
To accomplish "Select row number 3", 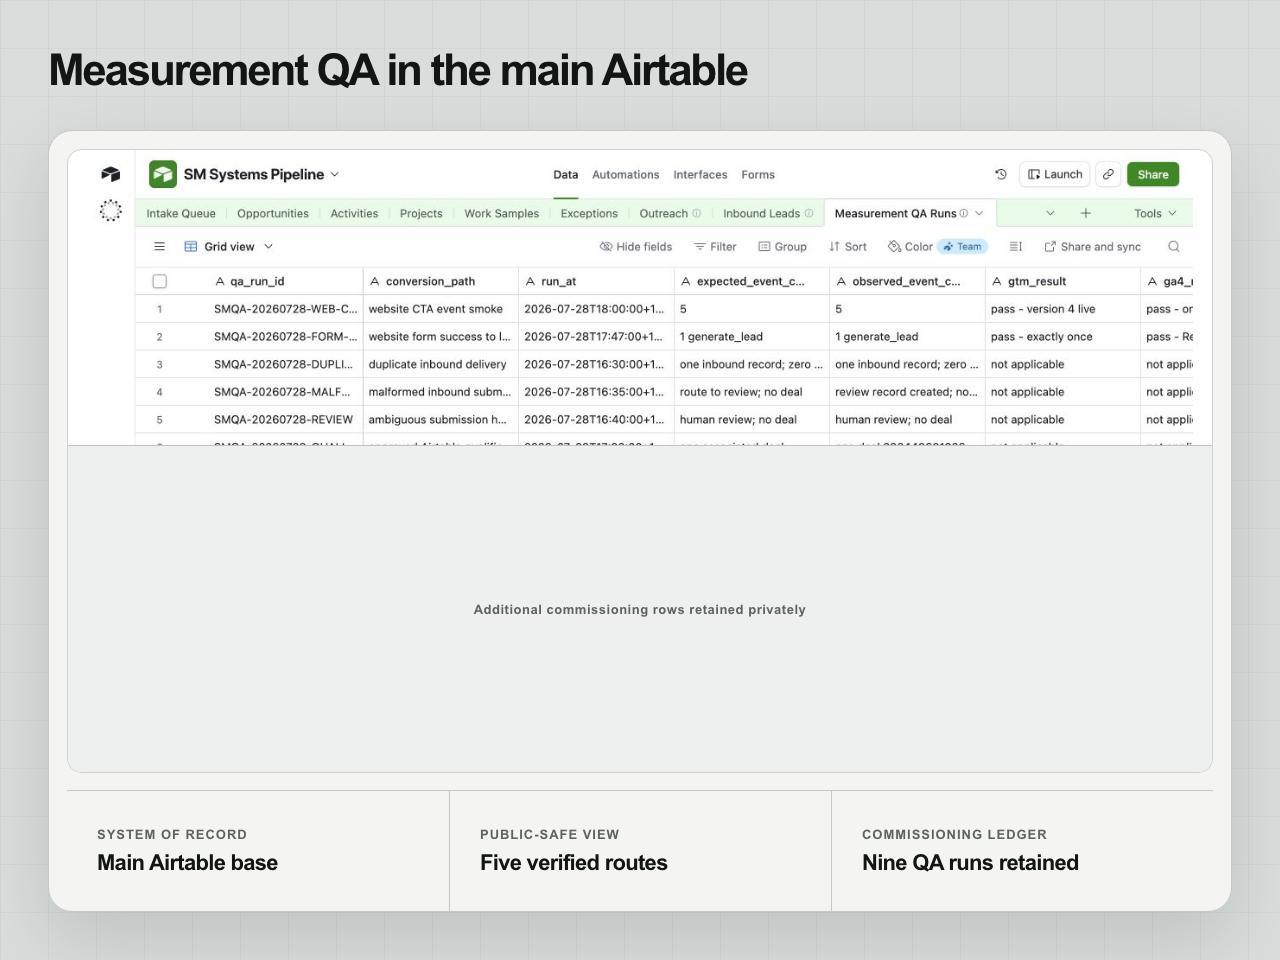I will [159, 365].
